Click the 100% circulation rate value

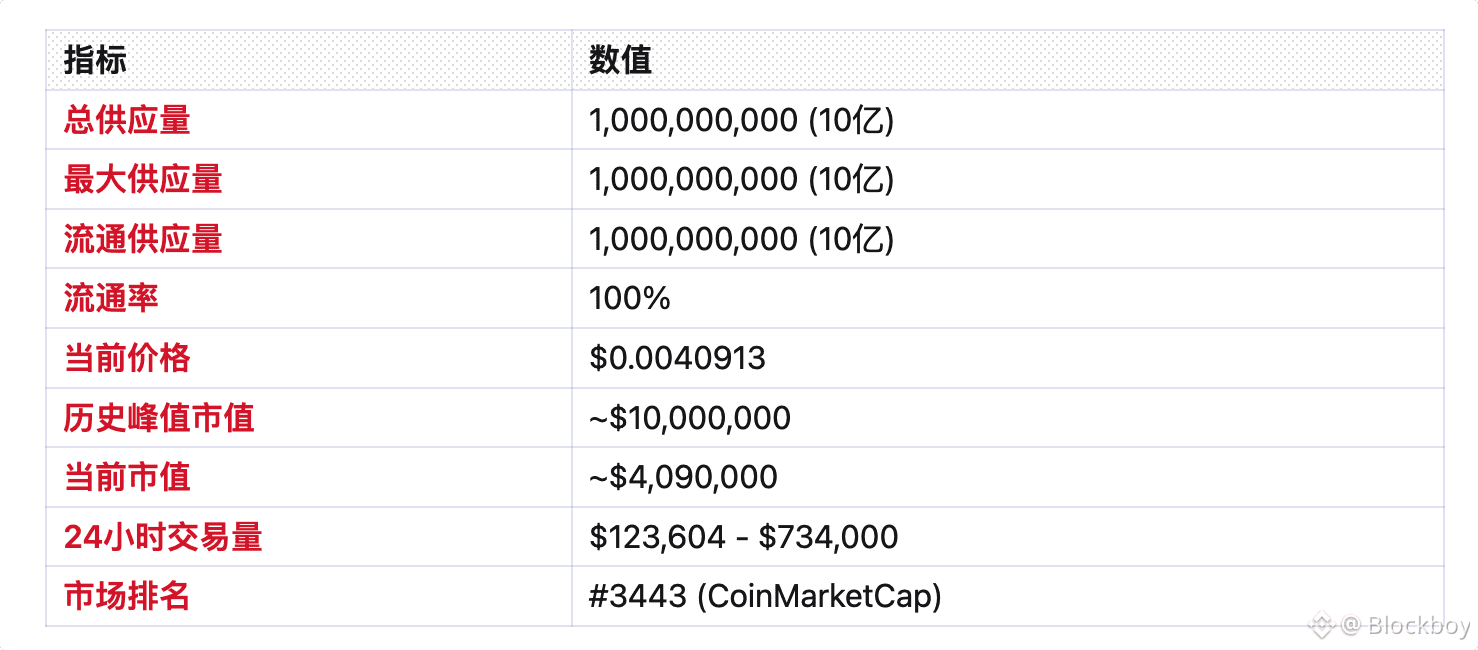point(630,298)
